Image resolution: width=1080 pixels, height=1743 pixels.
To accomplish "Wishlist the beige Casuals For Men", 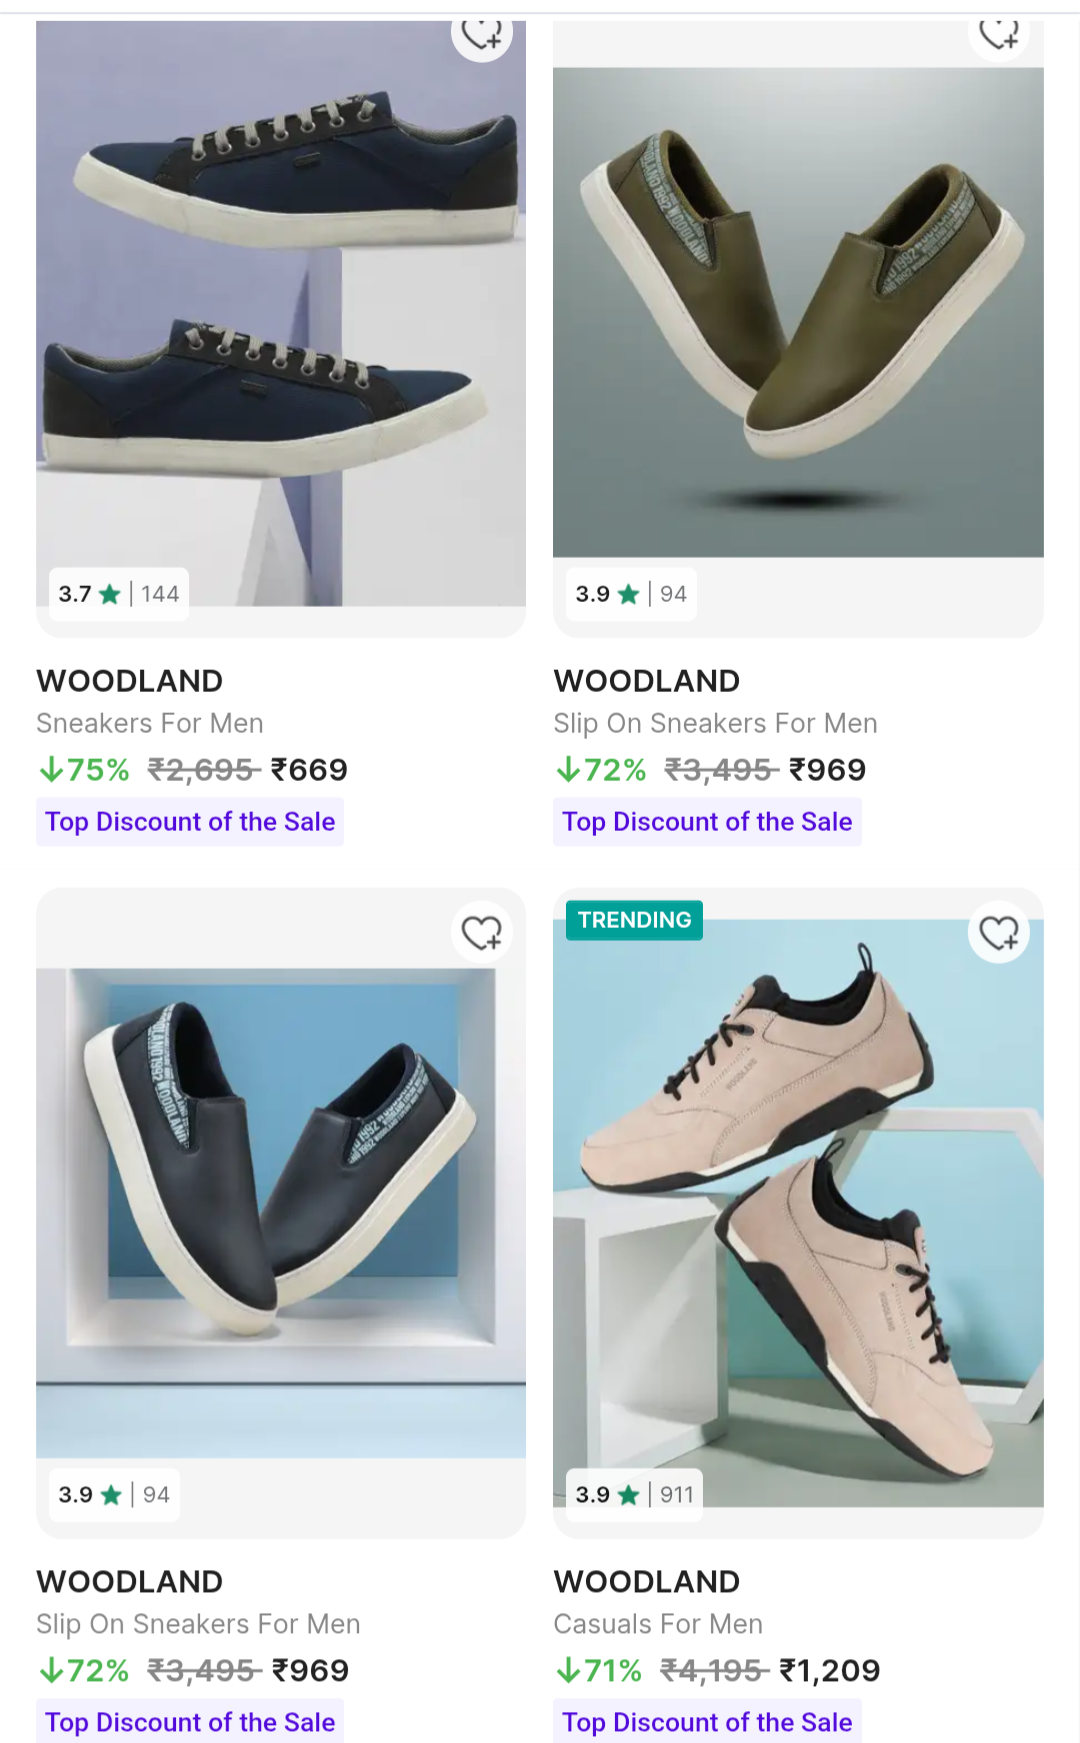I will 999,933.
